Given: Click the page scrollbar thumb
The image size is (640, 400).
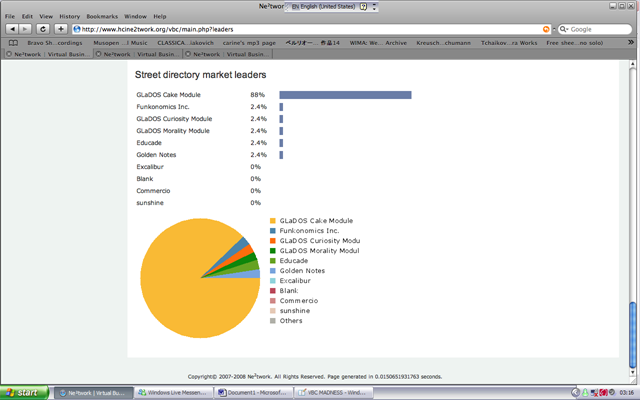Looking at the screenshot, I should coord(633,335).
